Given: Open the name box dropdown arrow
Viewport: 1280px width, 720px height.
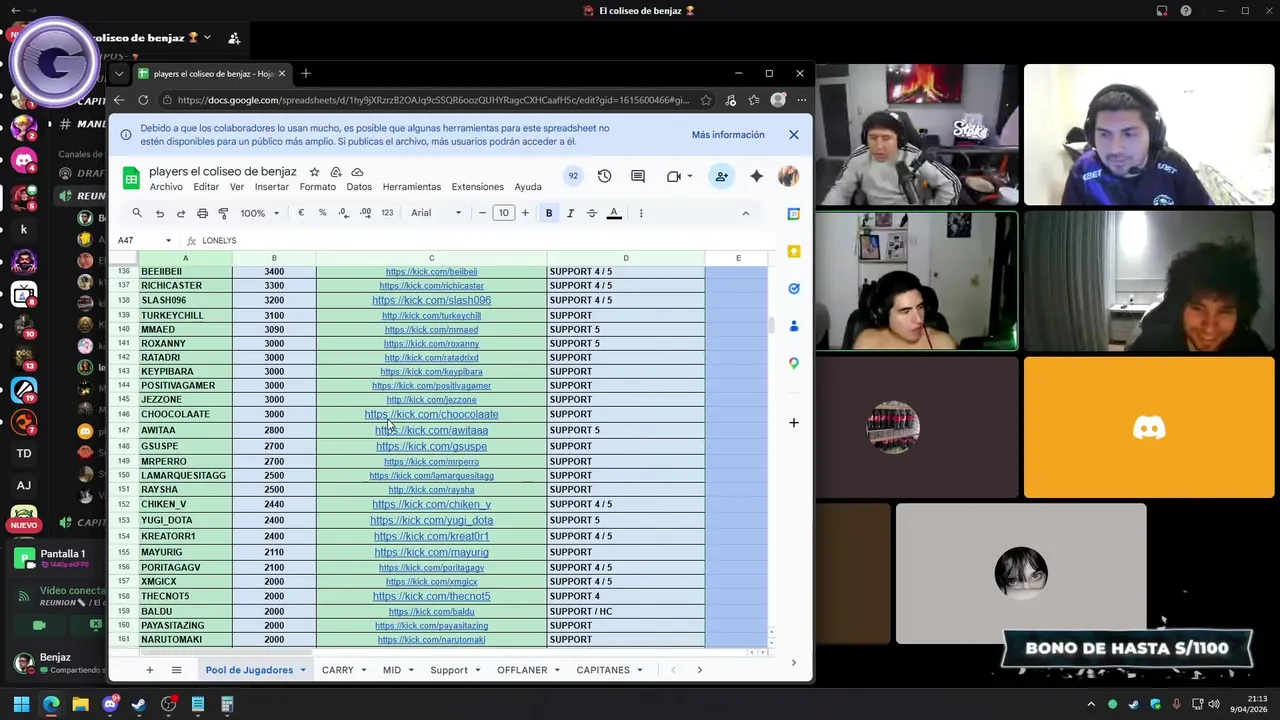Looking at the screenshot, I should (x=168, y=240).
